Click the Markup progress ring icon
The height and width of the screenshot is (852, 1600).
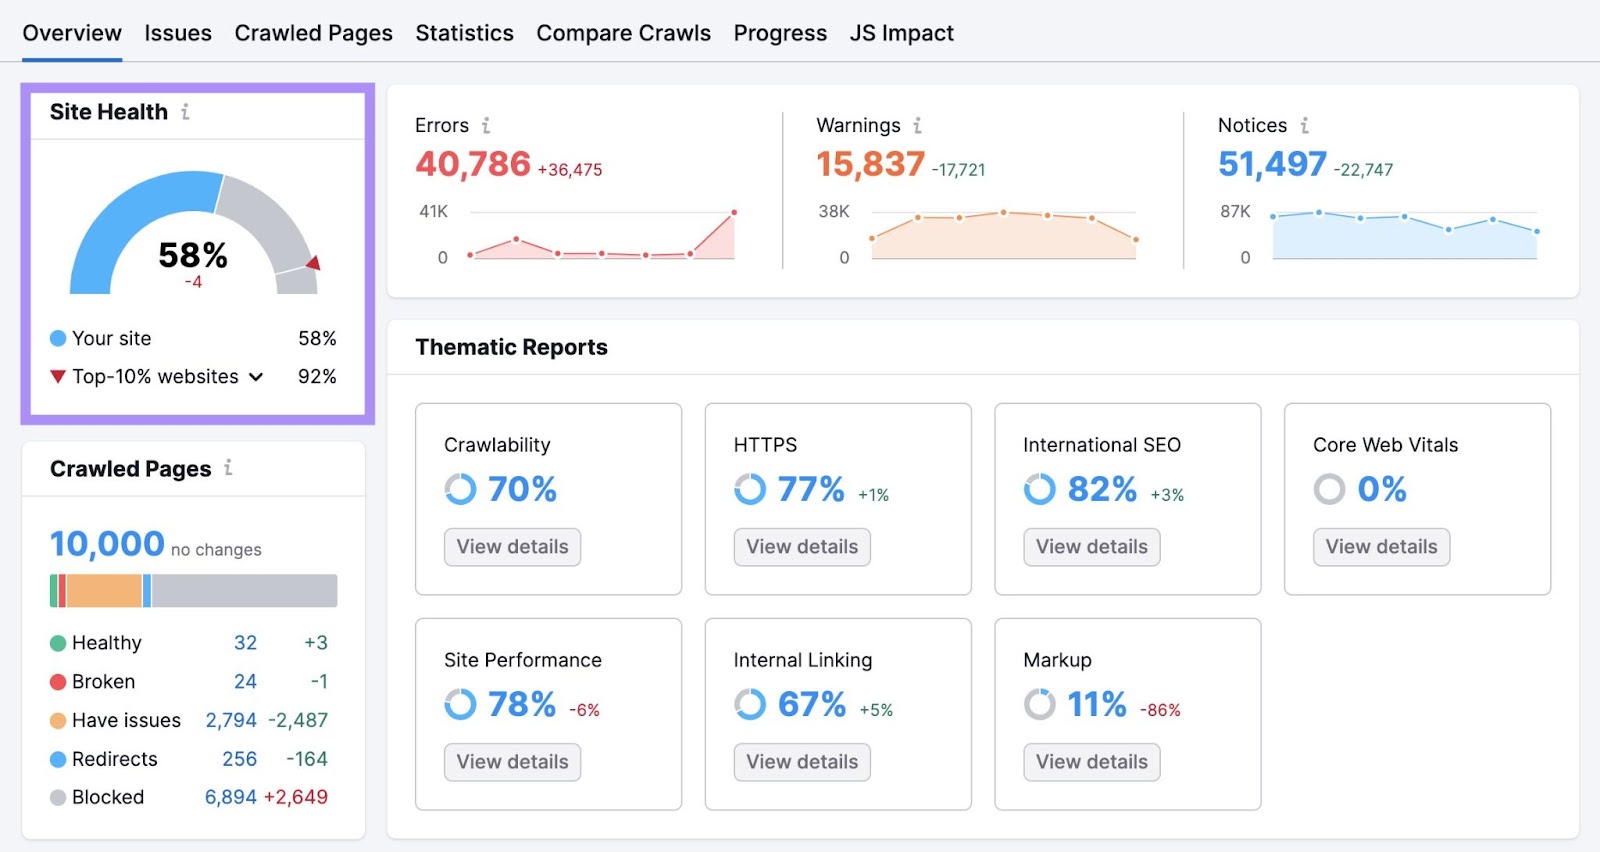(1039, 704)
